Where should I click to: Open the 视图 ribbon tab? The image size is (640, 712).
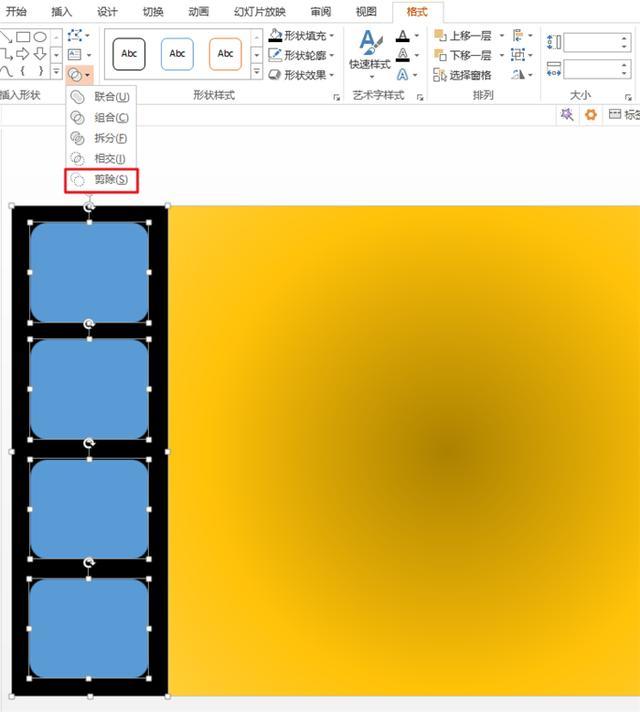366,11
